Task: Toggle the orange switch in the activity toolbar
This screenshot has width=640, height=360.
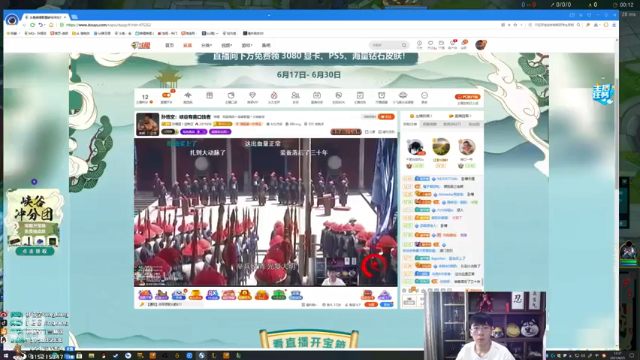Action: (167, 95)
